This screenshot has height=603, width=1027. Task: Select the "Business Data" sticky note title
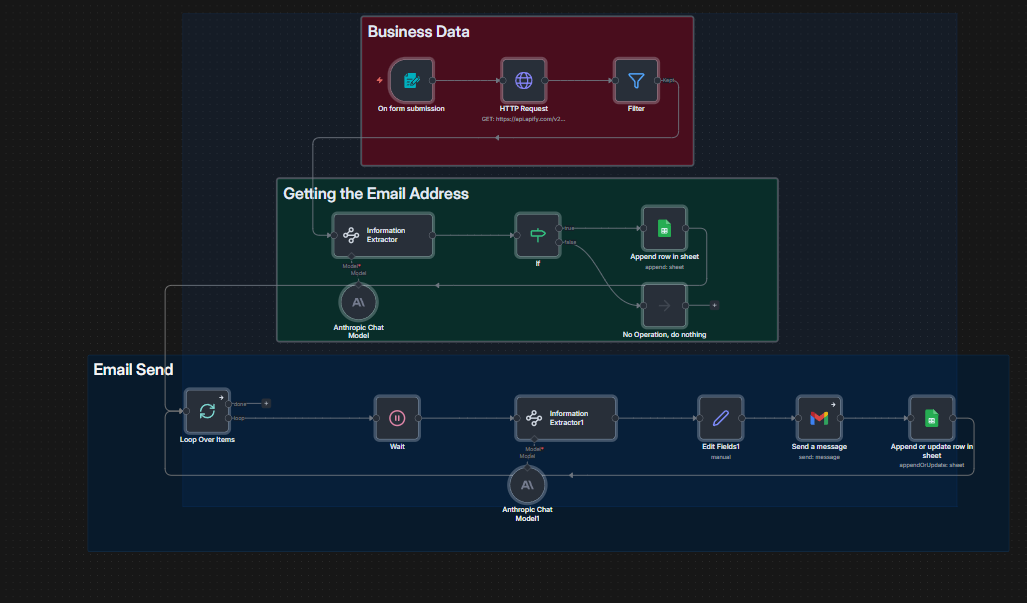[x=419, y=31]
